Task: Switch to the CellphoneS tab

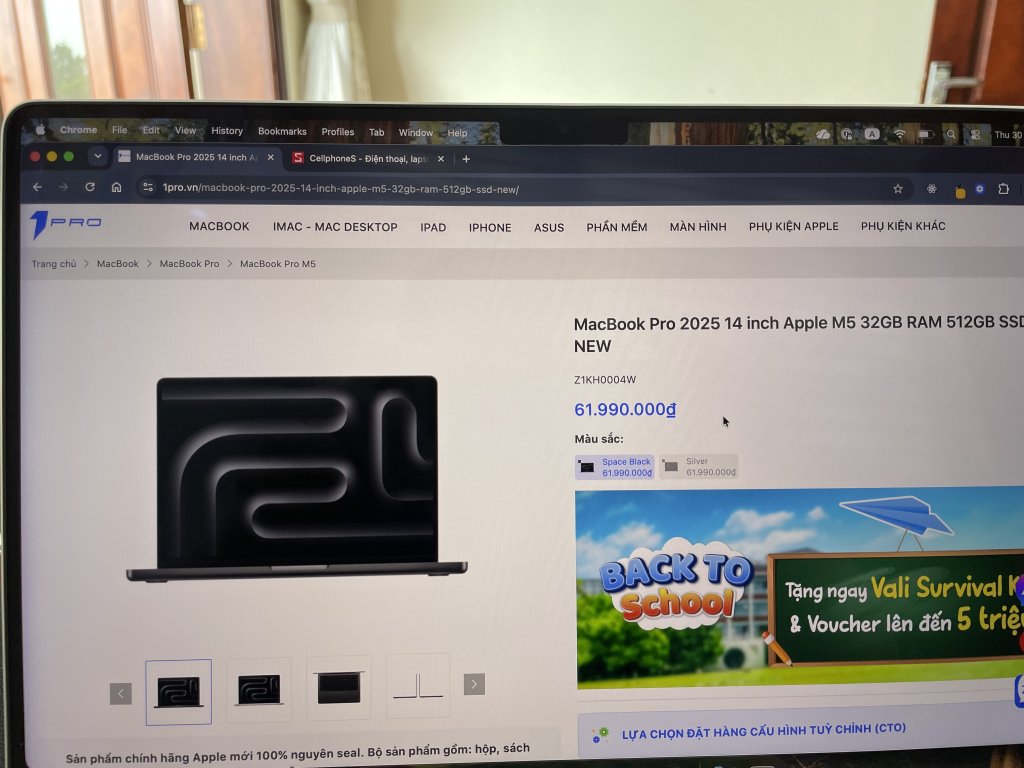Action: 368,159
